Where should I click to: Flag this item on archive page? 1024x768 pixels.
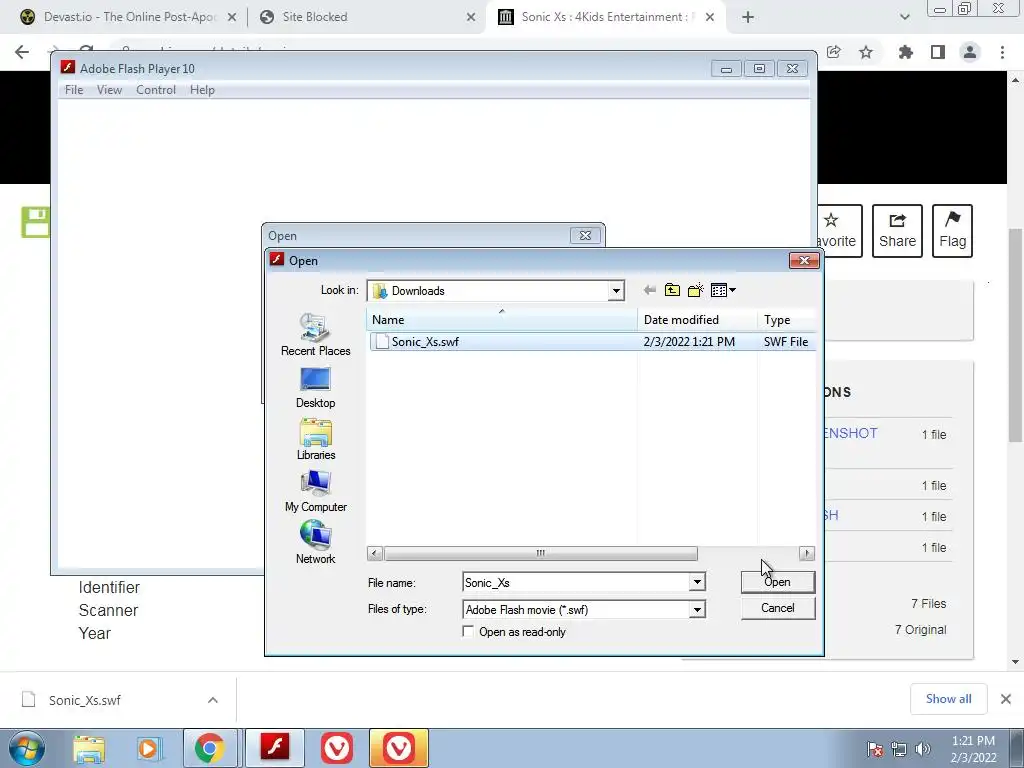tap(952, 231)
